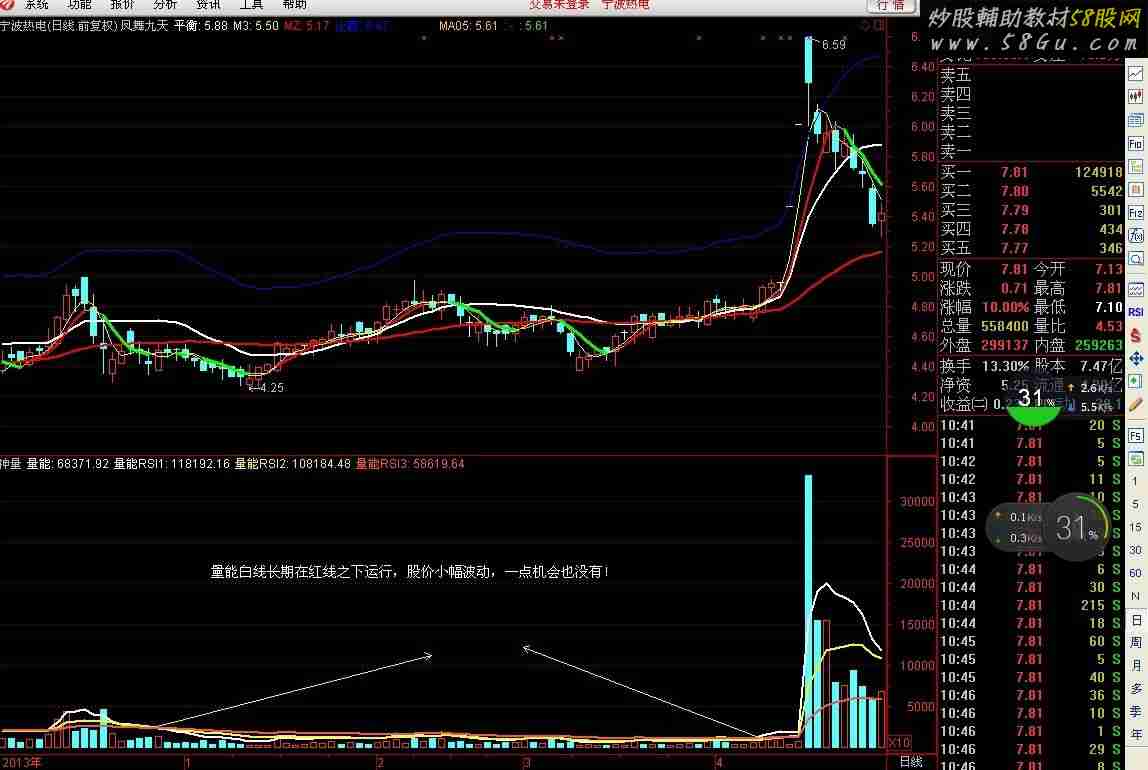
Task: Open the 分析 menu
Action: click(165, 4)
